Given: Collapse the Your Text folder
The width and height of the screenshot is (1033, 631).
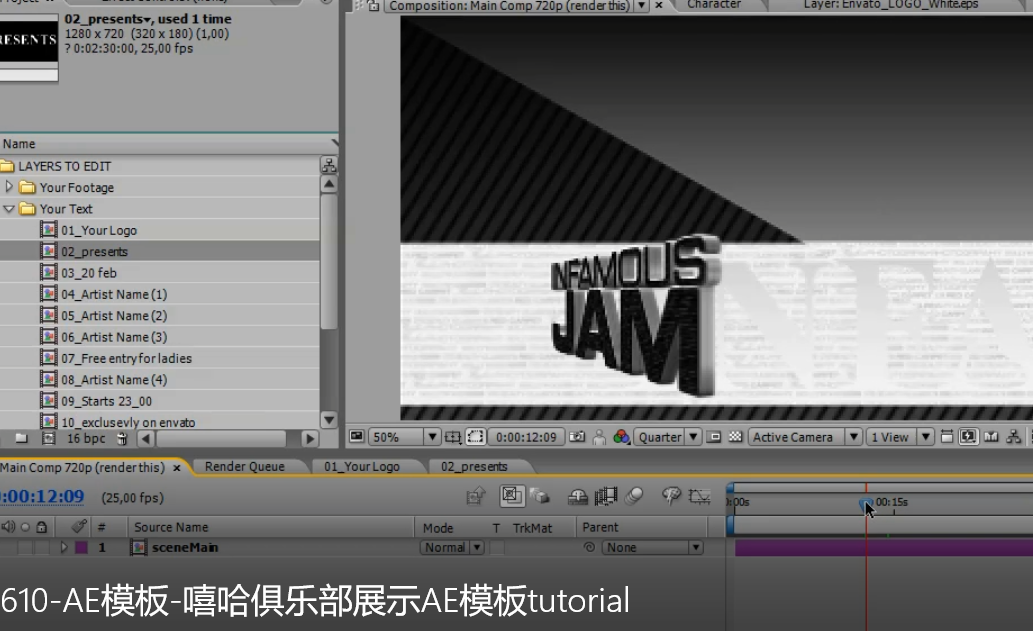Looking at the screenshot, I should tap(9, 209).
